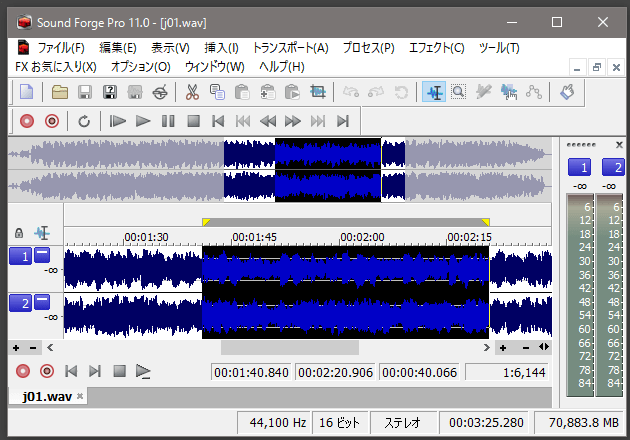
Task: Toggle channel 1 button in waveform window
Action: (x=20, y=256)
